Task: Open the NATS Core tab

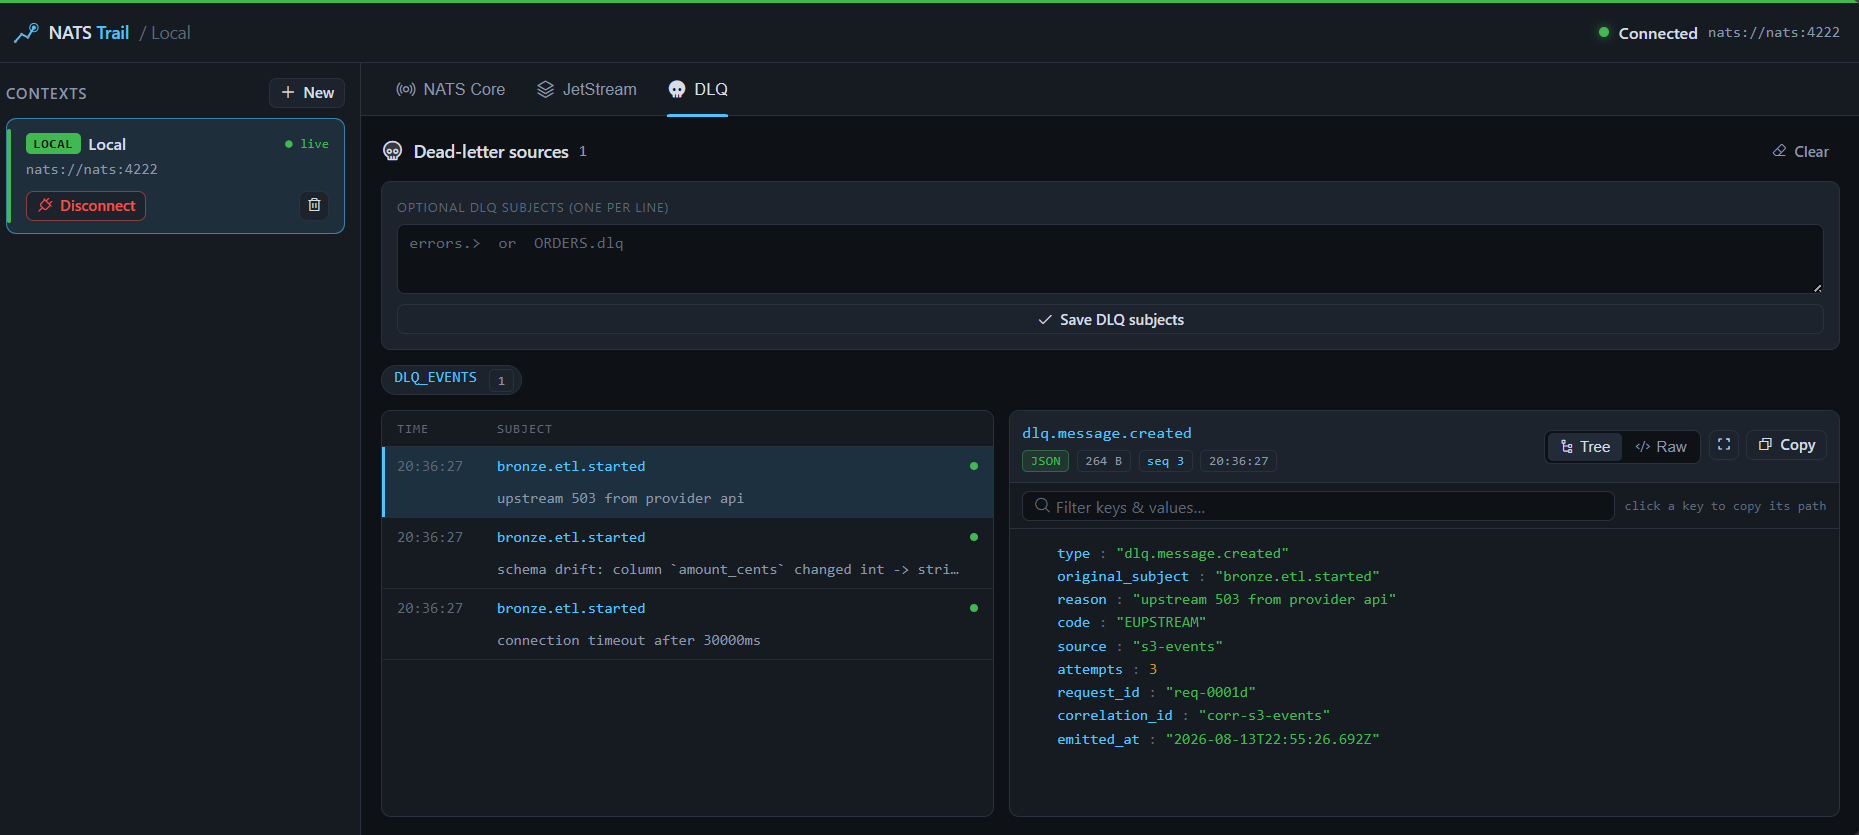Action: pyautogui.click(x=450, y=89)
